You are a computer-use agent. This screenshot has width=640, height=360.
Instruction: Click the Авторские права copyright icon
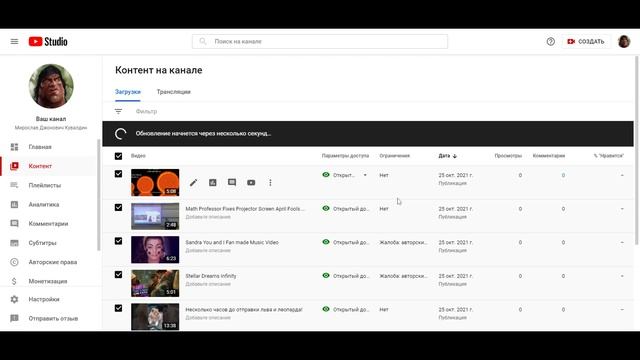point(14,262)
